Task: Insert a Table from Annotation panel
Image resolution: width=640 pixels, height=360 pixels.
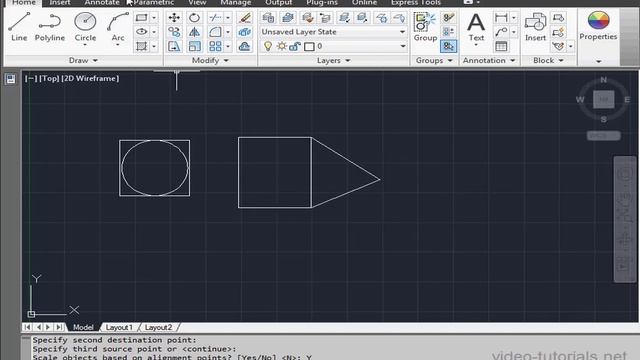Action: point(501,46)
